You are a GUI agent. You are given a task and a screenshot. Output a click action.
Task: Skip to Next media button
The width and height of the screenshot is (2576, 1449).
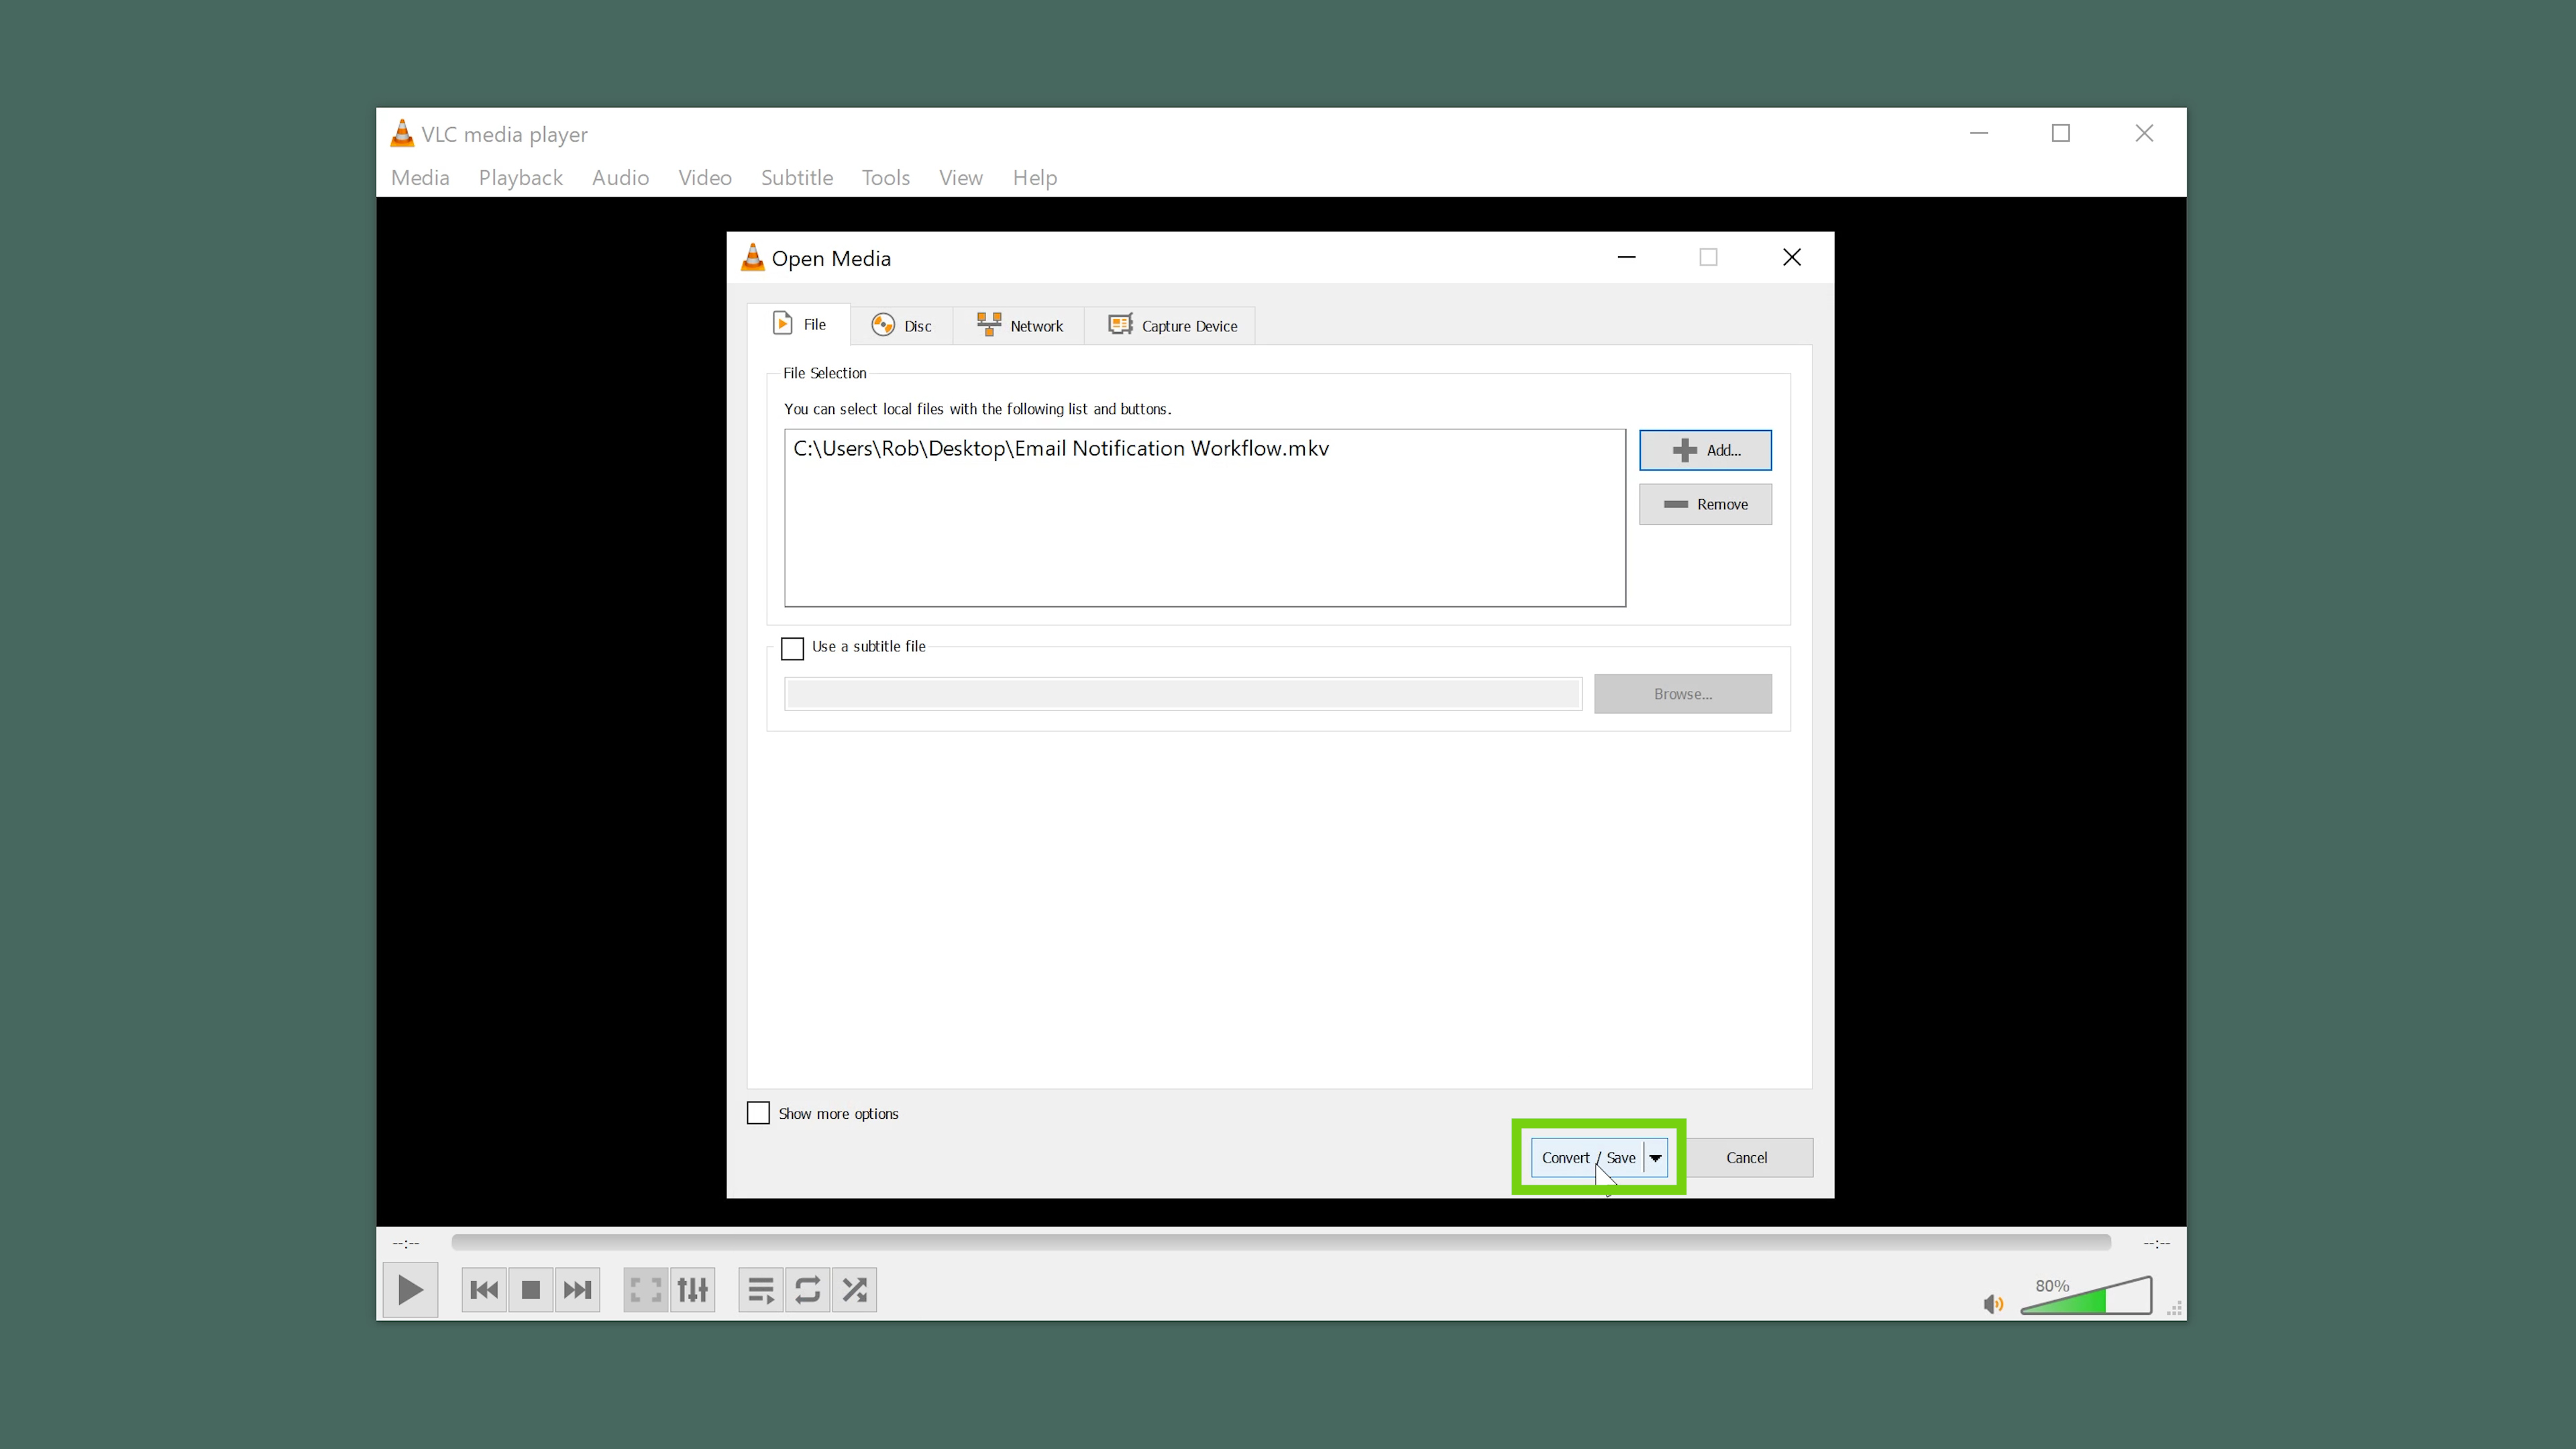[577, 1290]
